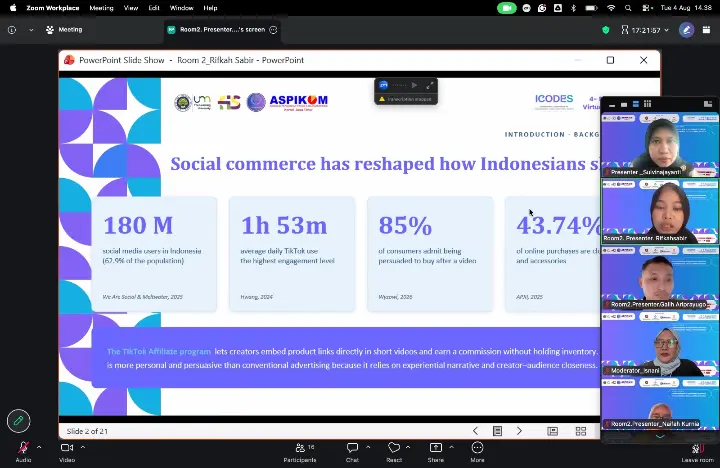This screenshot has width=720, height=468.
Task: Open the Help menu
Action: 210,8
